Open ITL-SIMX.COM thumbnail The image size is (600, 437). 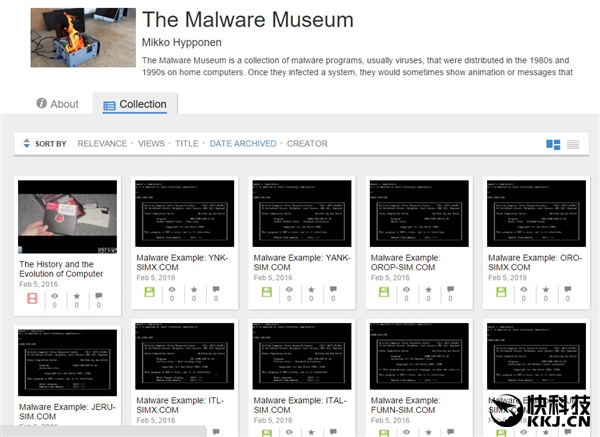pyautogui.click(x=184, y=356)
